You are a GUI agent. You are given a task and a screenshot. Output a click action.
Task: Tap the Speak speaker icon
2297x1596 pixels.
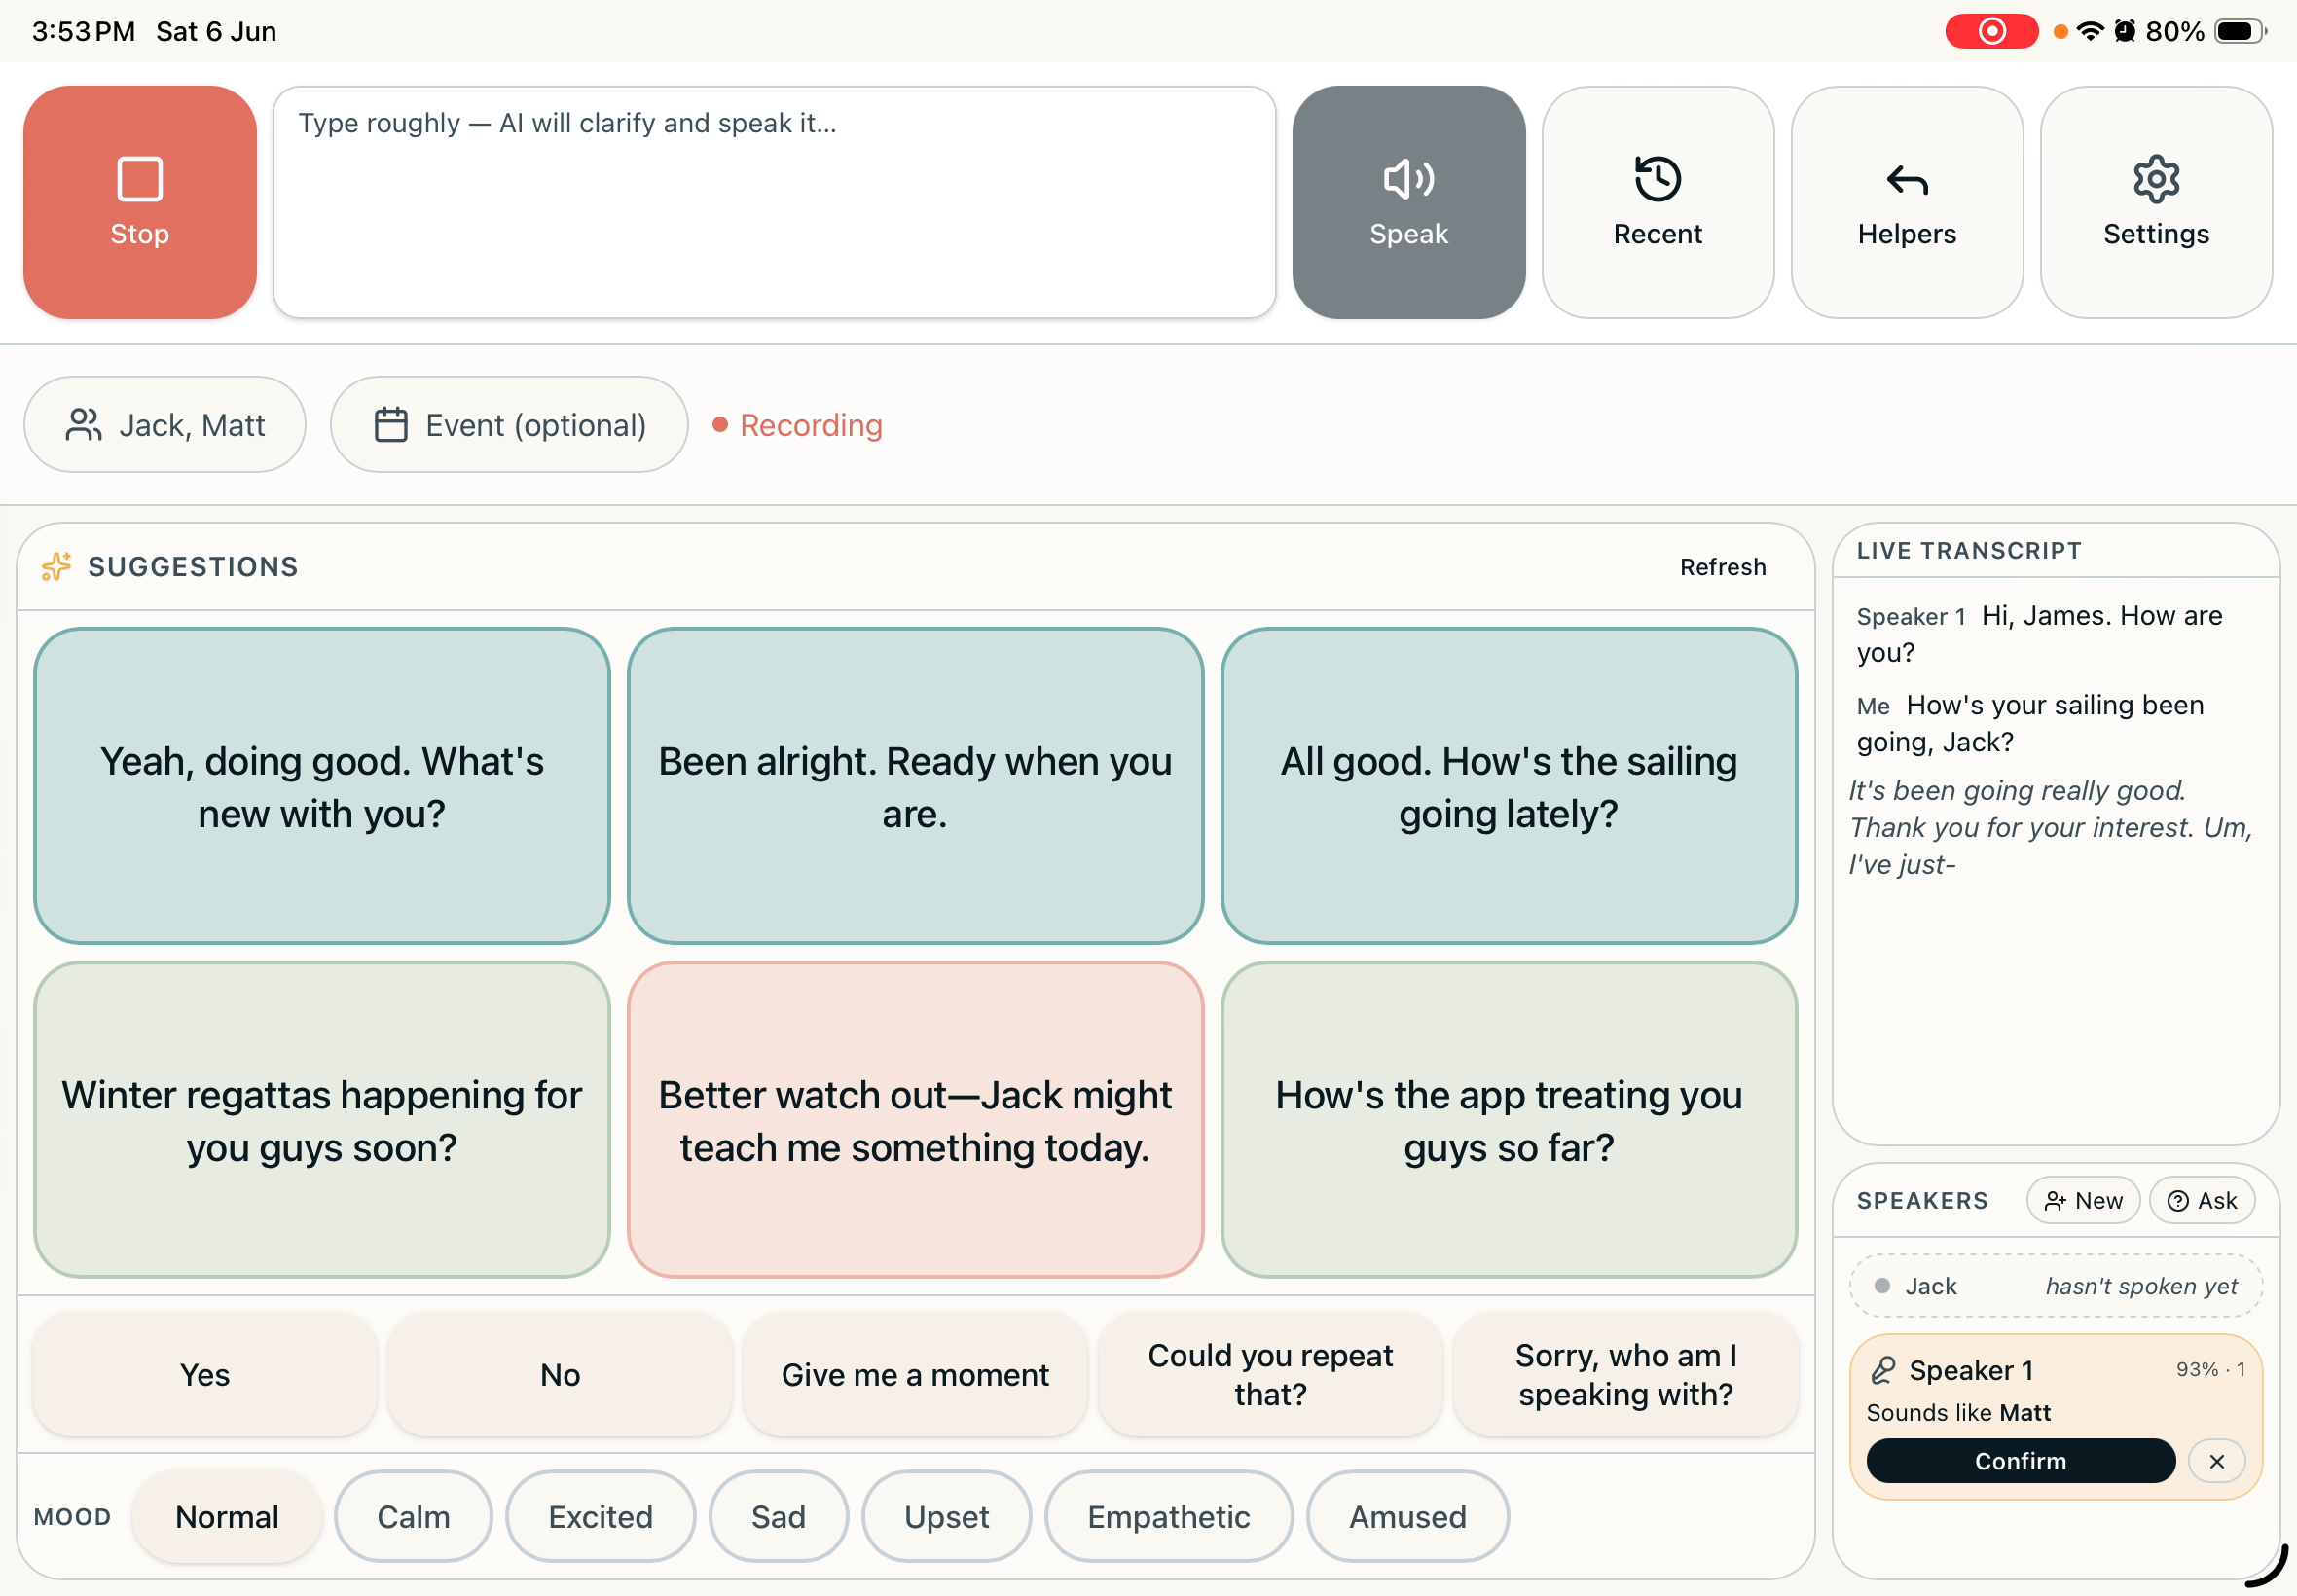(x=1408, y=180)
